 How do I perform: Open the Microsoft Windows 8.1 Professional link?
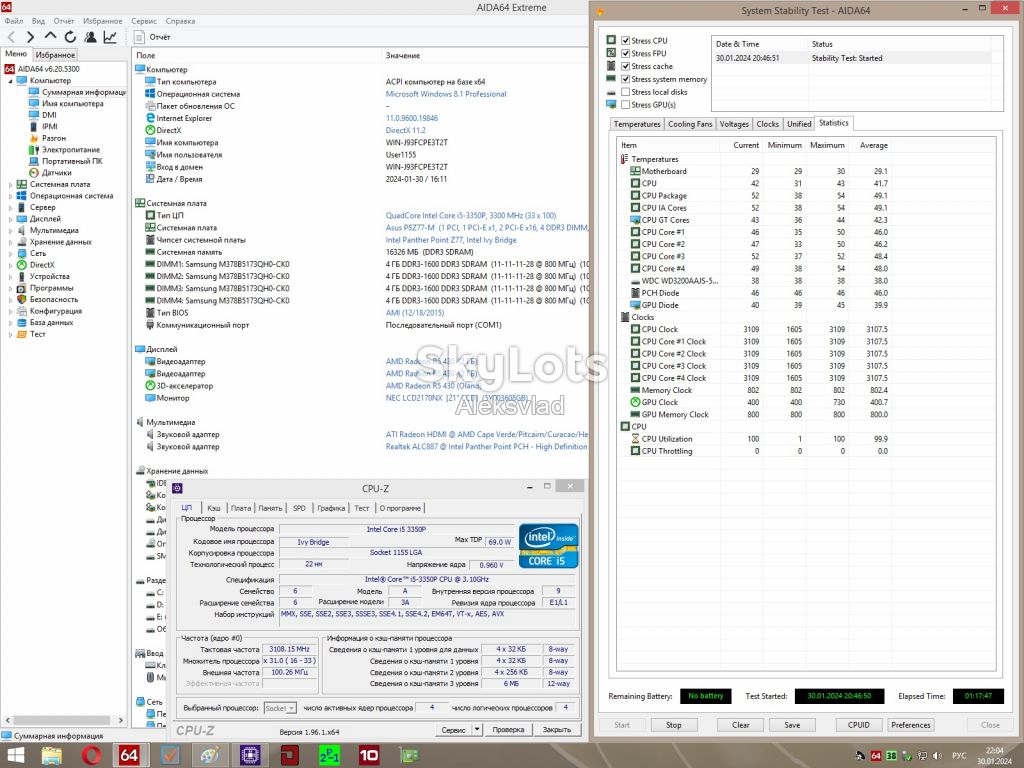446,94
